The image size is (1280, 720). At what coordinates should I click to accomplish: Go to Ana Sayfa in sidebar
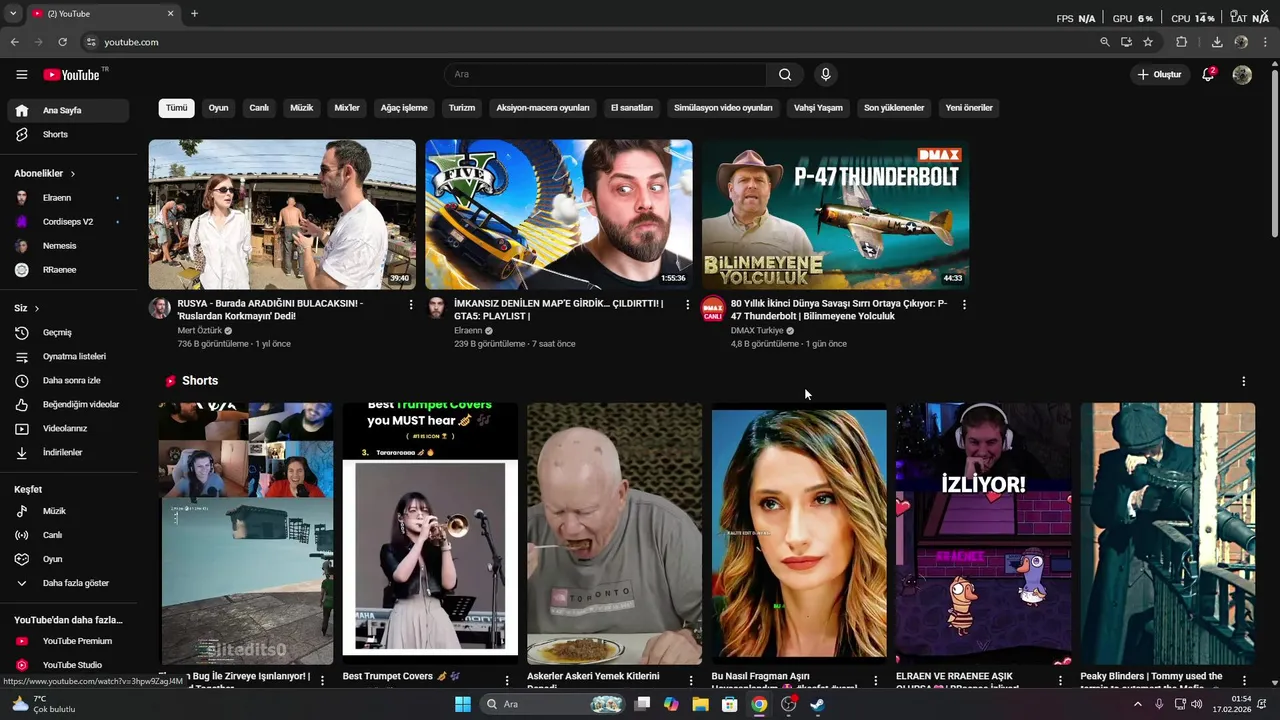(x=68, y=110)
